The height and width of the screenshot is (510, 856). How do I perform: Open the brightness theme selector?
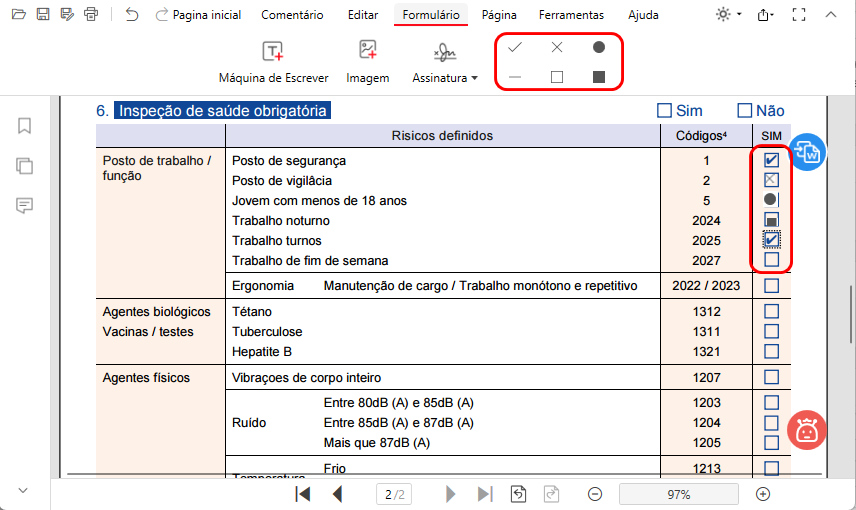click(728, 15)
